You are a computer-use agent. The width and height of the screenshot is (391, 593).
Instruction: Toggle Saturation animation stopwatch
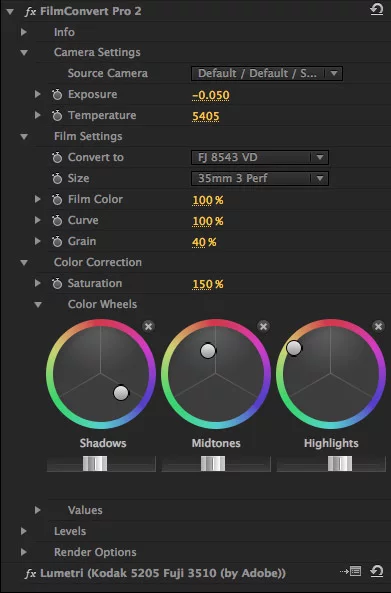[x=57, y=283]
